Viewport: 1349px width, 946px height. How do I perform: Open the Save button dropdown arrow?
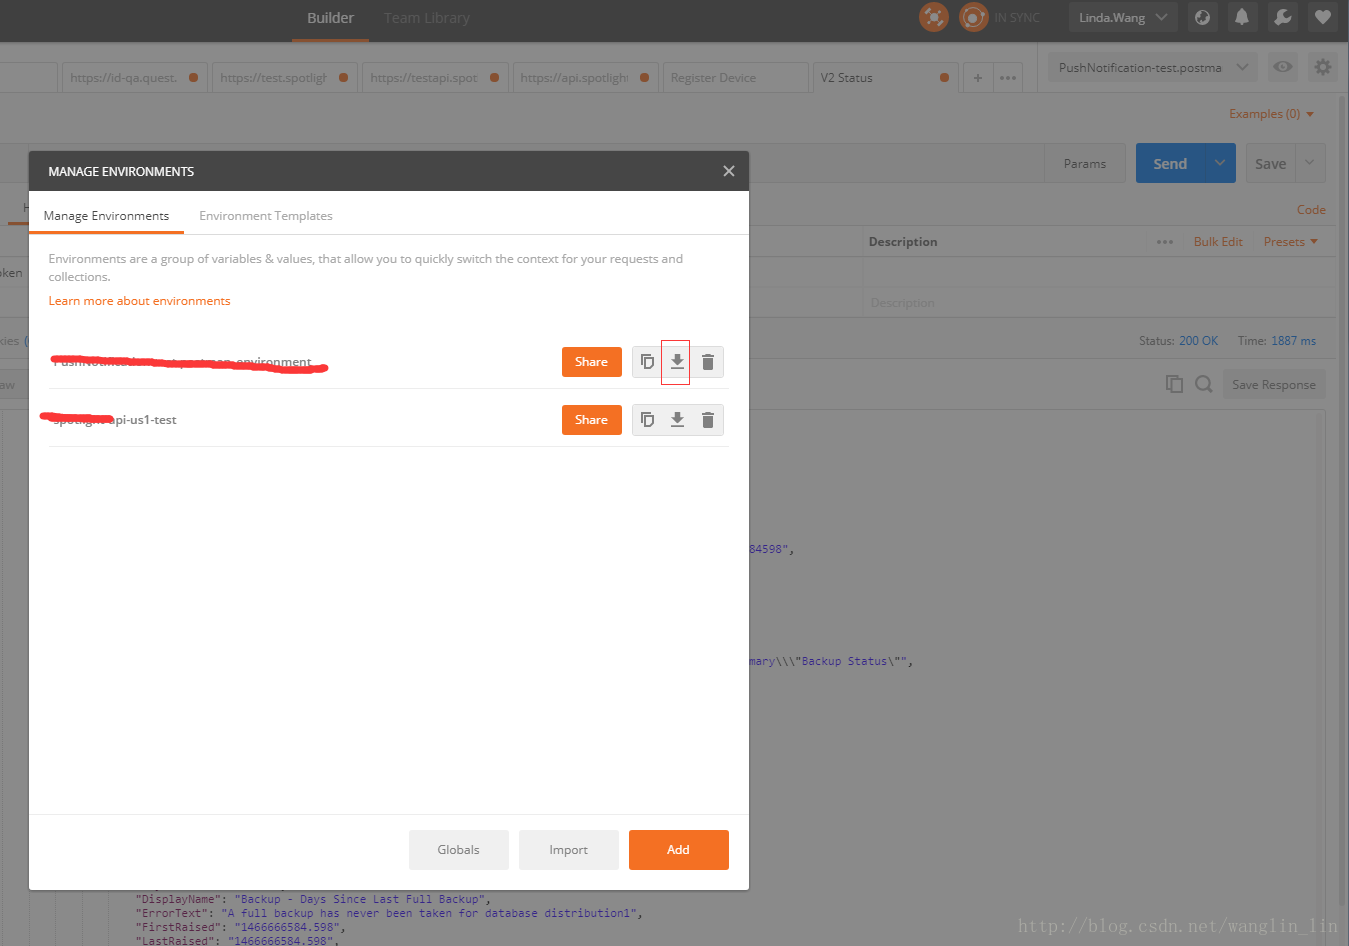[1310, 163]
